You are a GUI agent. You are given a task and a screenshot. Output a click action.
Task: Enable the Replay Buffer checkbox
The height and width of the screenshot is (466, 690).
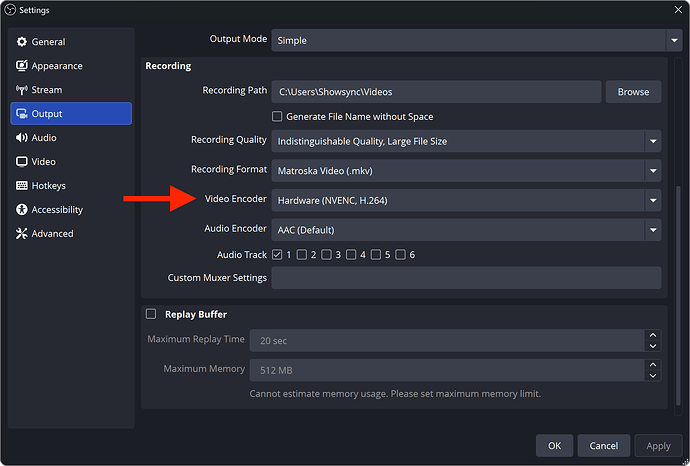(151, 314)
